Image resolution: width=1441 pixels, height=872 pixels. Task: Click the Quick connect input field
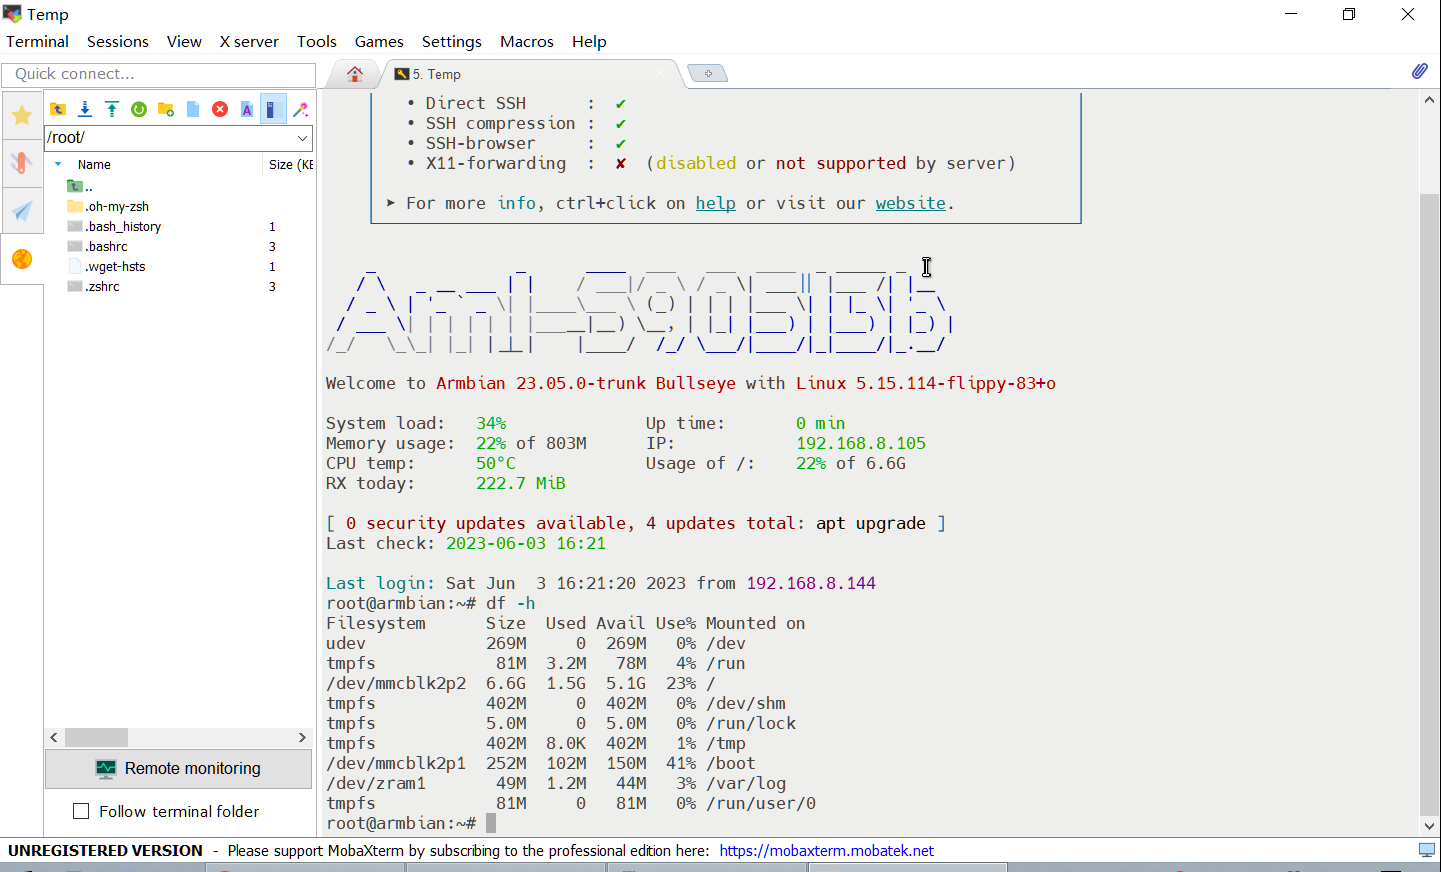[158, 75]
